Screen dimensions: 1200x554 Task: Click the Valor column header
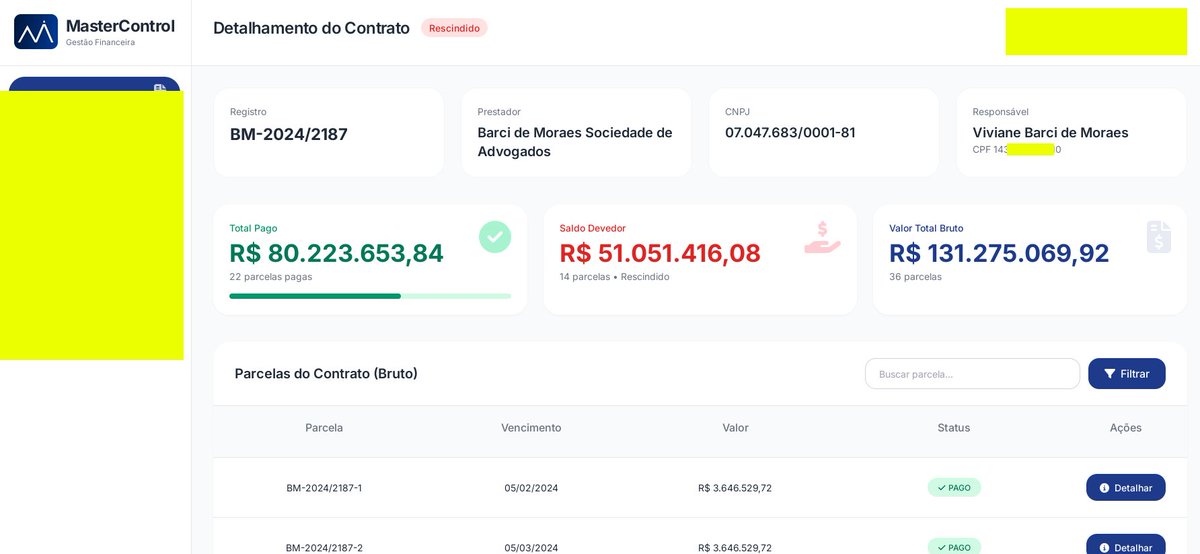tap(735, 428)
